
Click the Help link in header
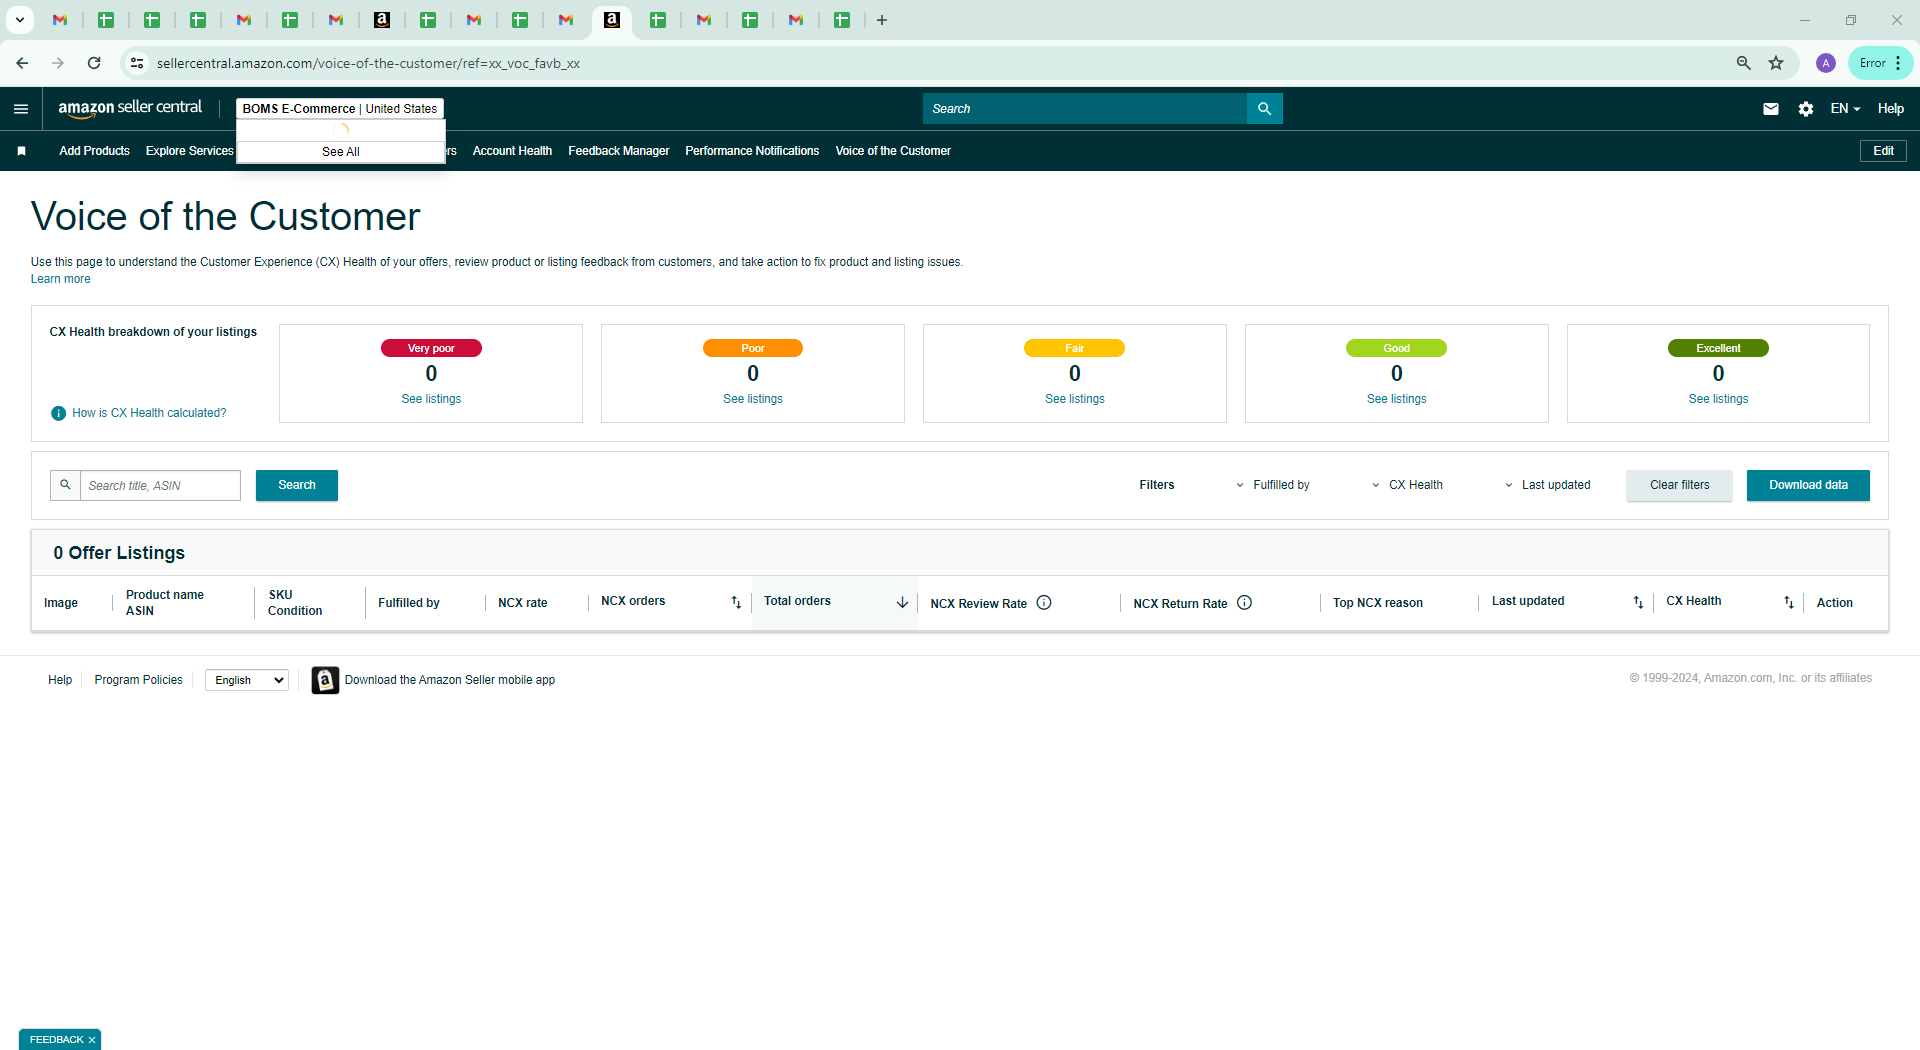coord(1890,109)
